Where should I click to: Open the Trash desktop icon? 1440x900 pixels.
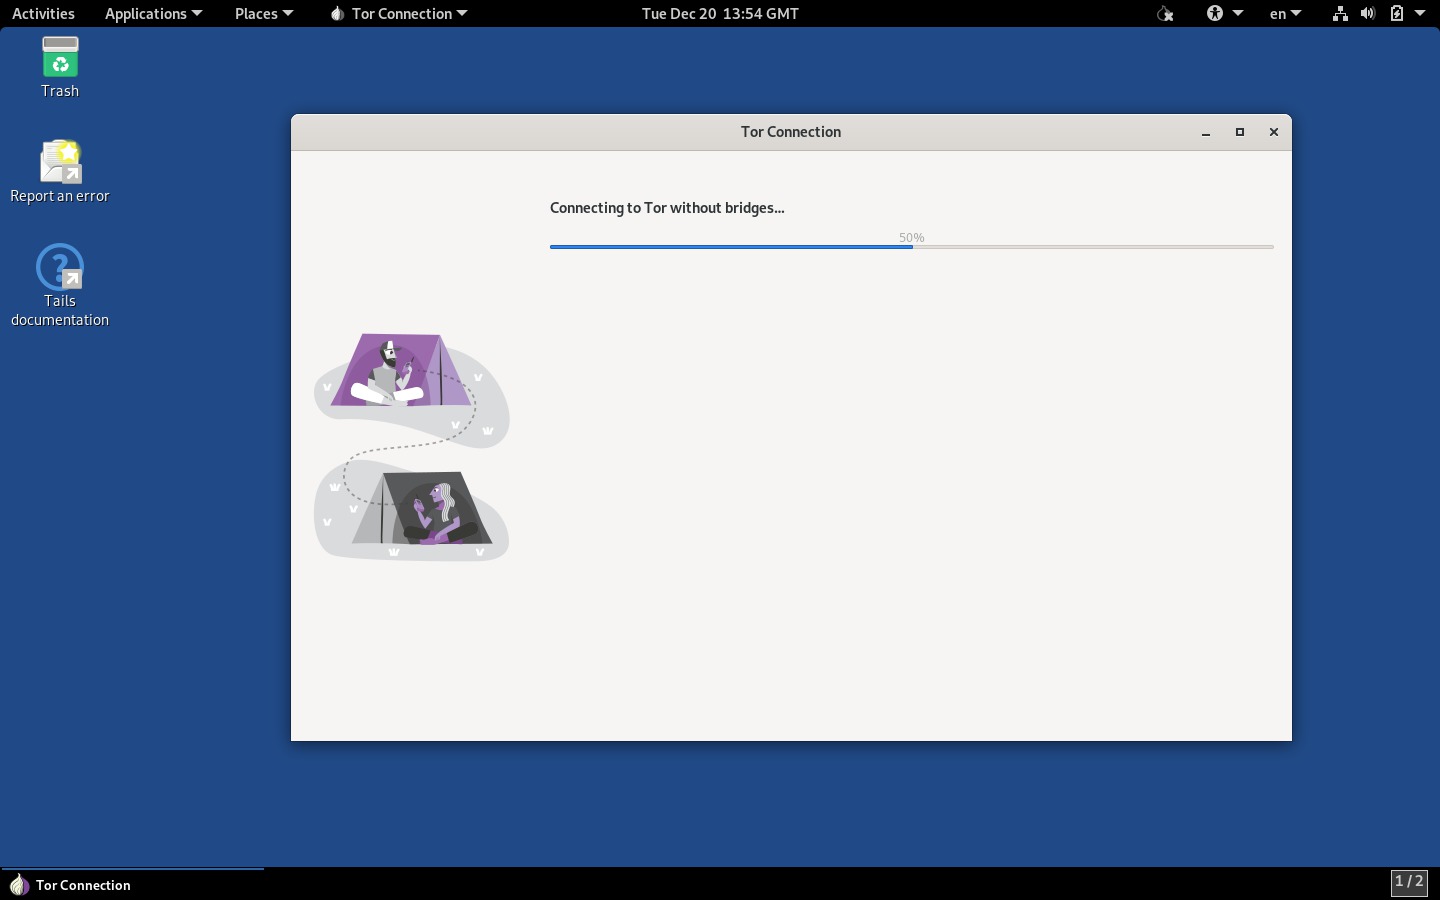click(x=60, y=67)
